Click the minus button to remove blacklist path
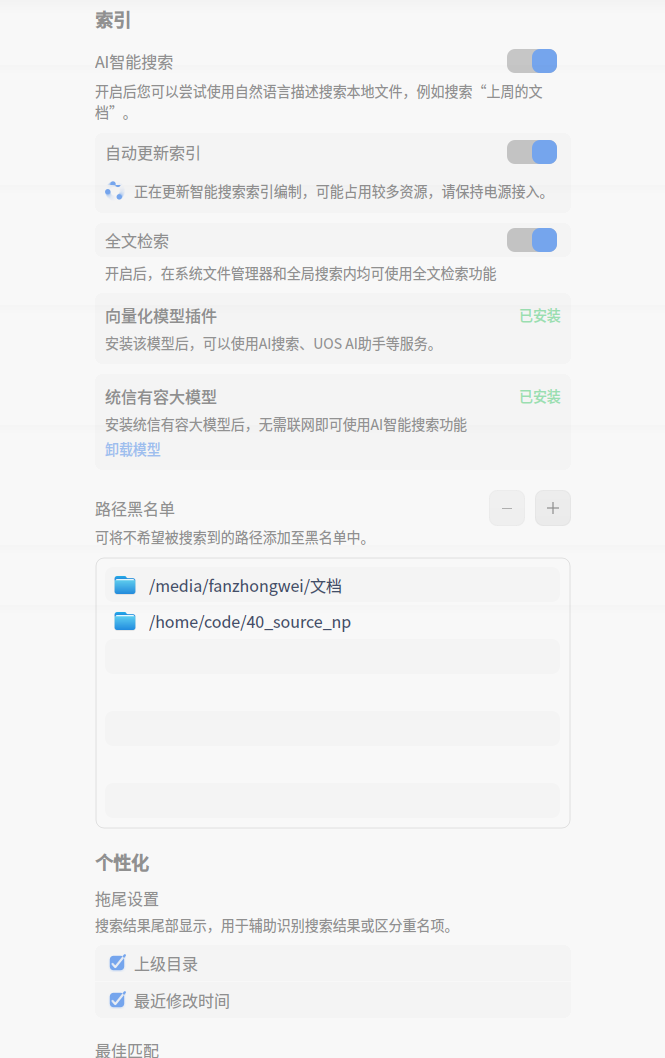 click(x=507, y=508)
